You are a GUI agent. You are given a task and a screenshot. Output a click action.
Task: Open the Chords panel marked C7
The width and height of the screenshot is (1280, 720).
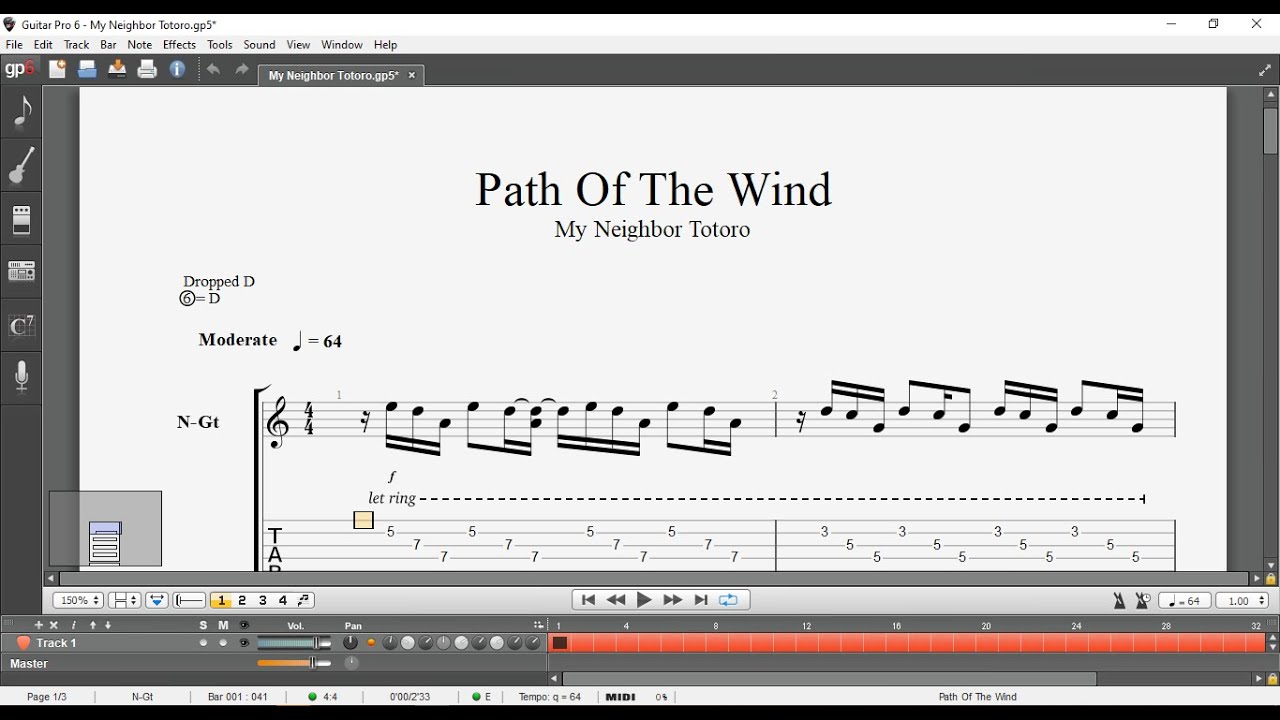pos(21,326)
